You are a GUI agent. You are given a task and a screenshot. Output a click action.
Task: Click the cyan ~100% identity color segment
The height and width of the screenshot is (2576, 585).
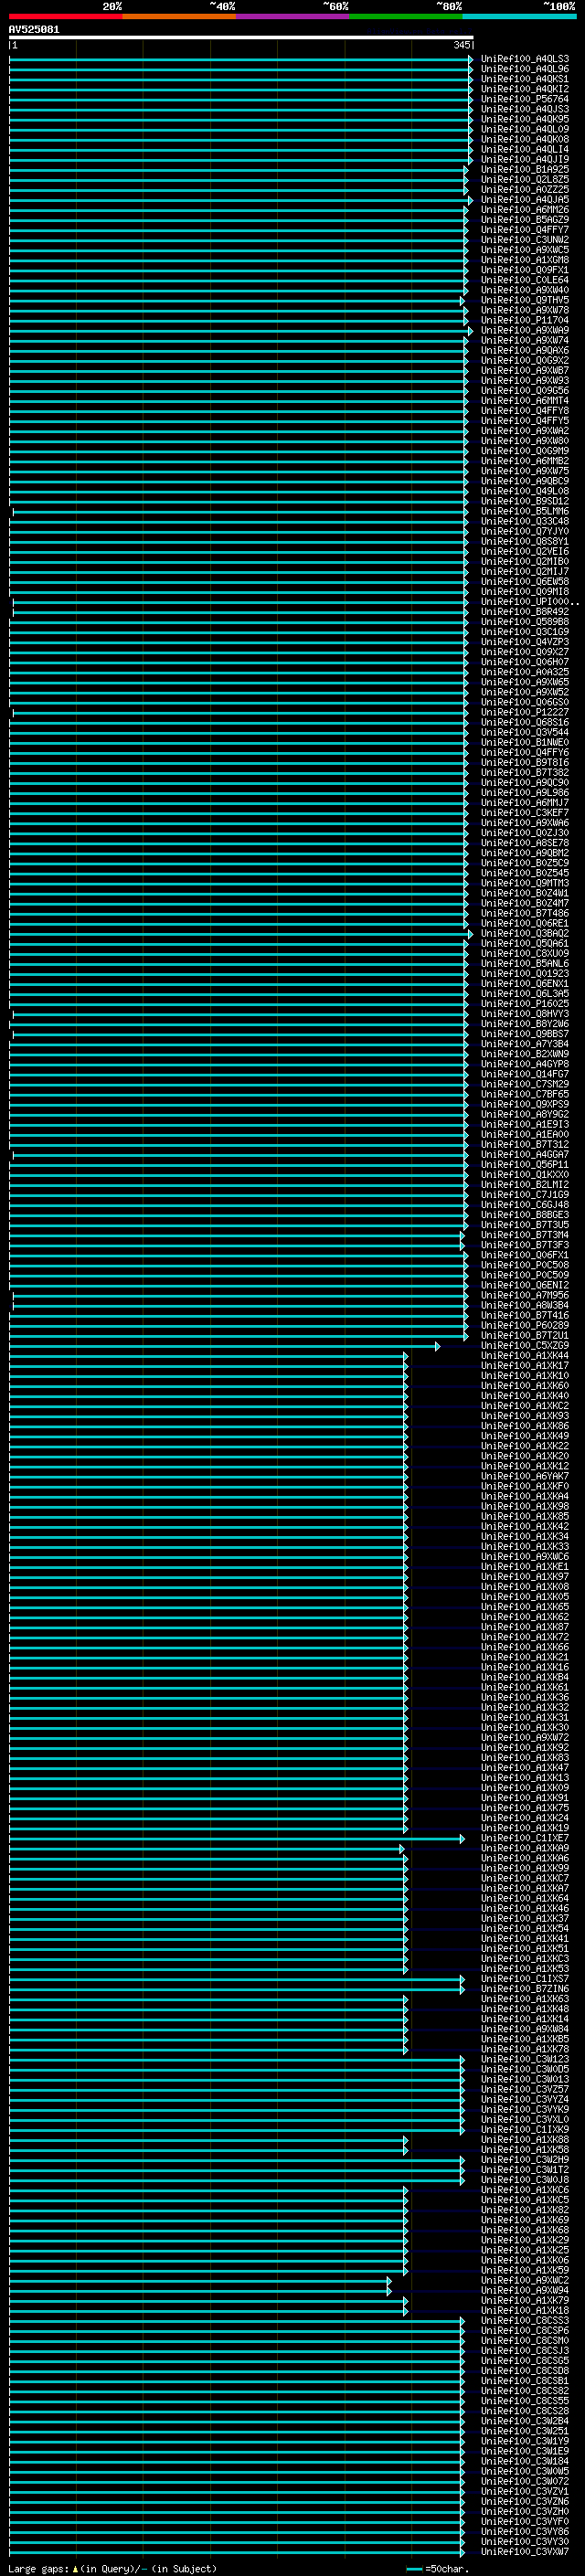[x=519, y=16]
